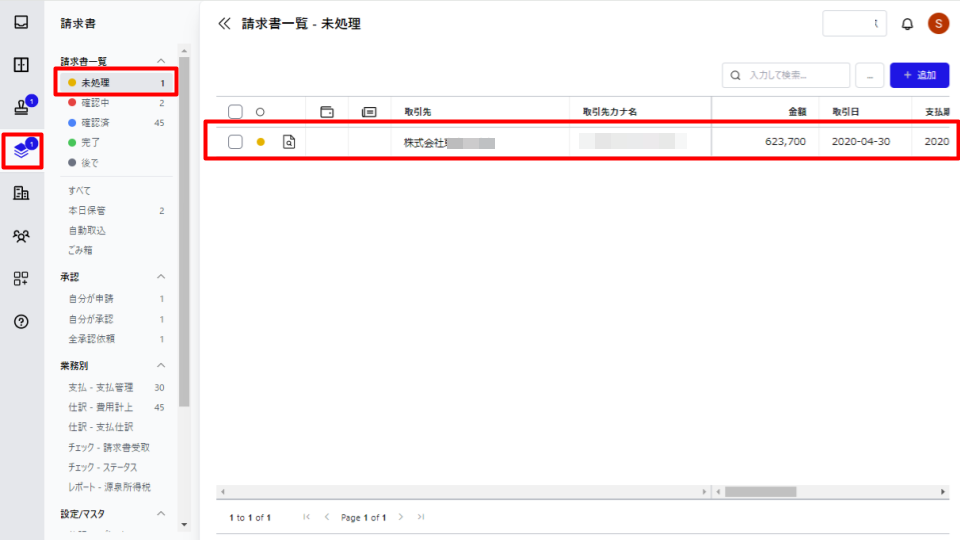The height and width of the screenshot is (540, 960).
Task: Sort by the 金額 column header
Action: tap(797, 112)
